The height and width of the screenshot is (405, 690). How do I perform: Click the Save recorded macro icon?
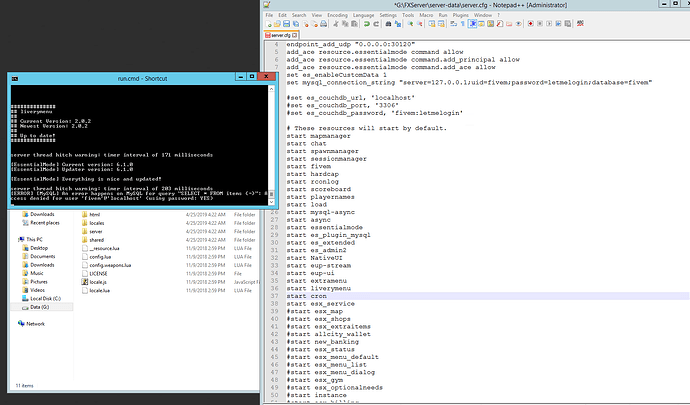[x=568, y=24]
